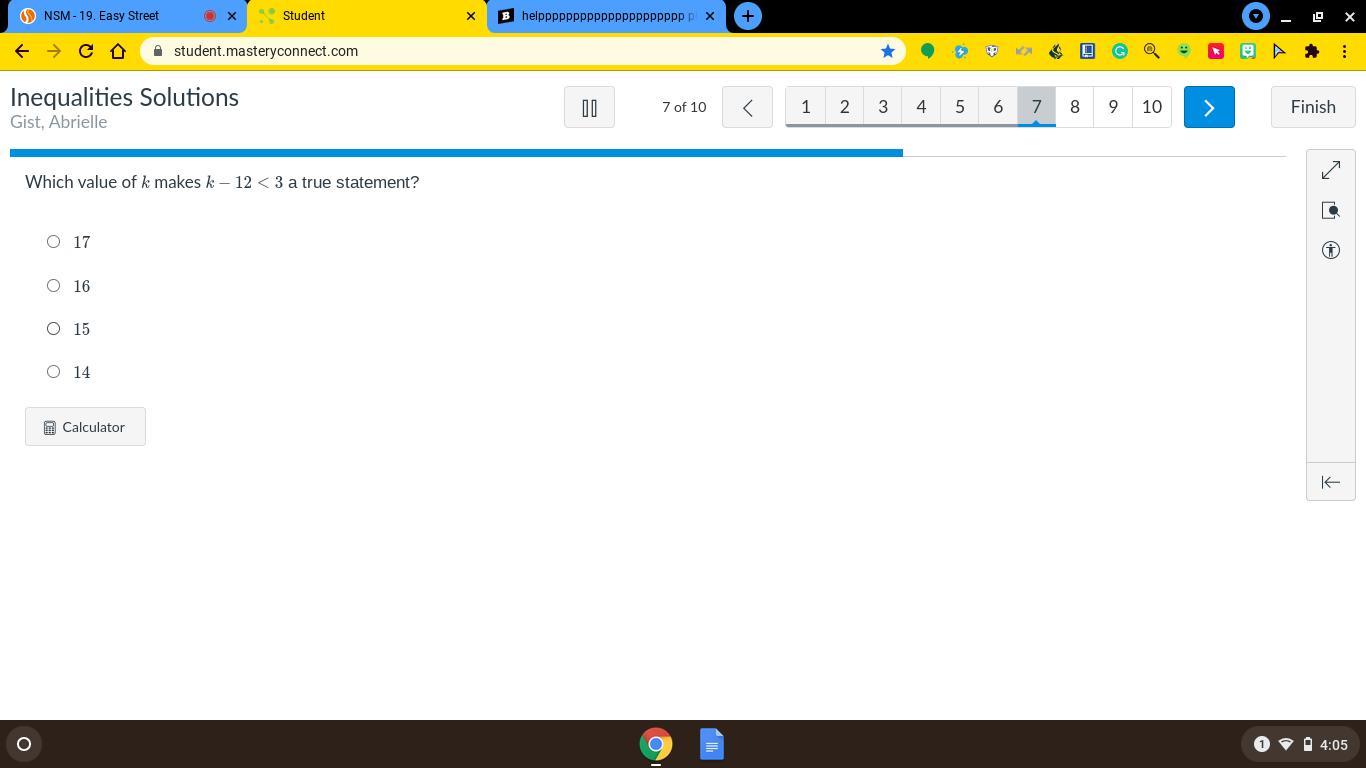This screenshot has height=768, width=1366.
Task: Open Chrome from the shelf
Action: tap(656, 744)
